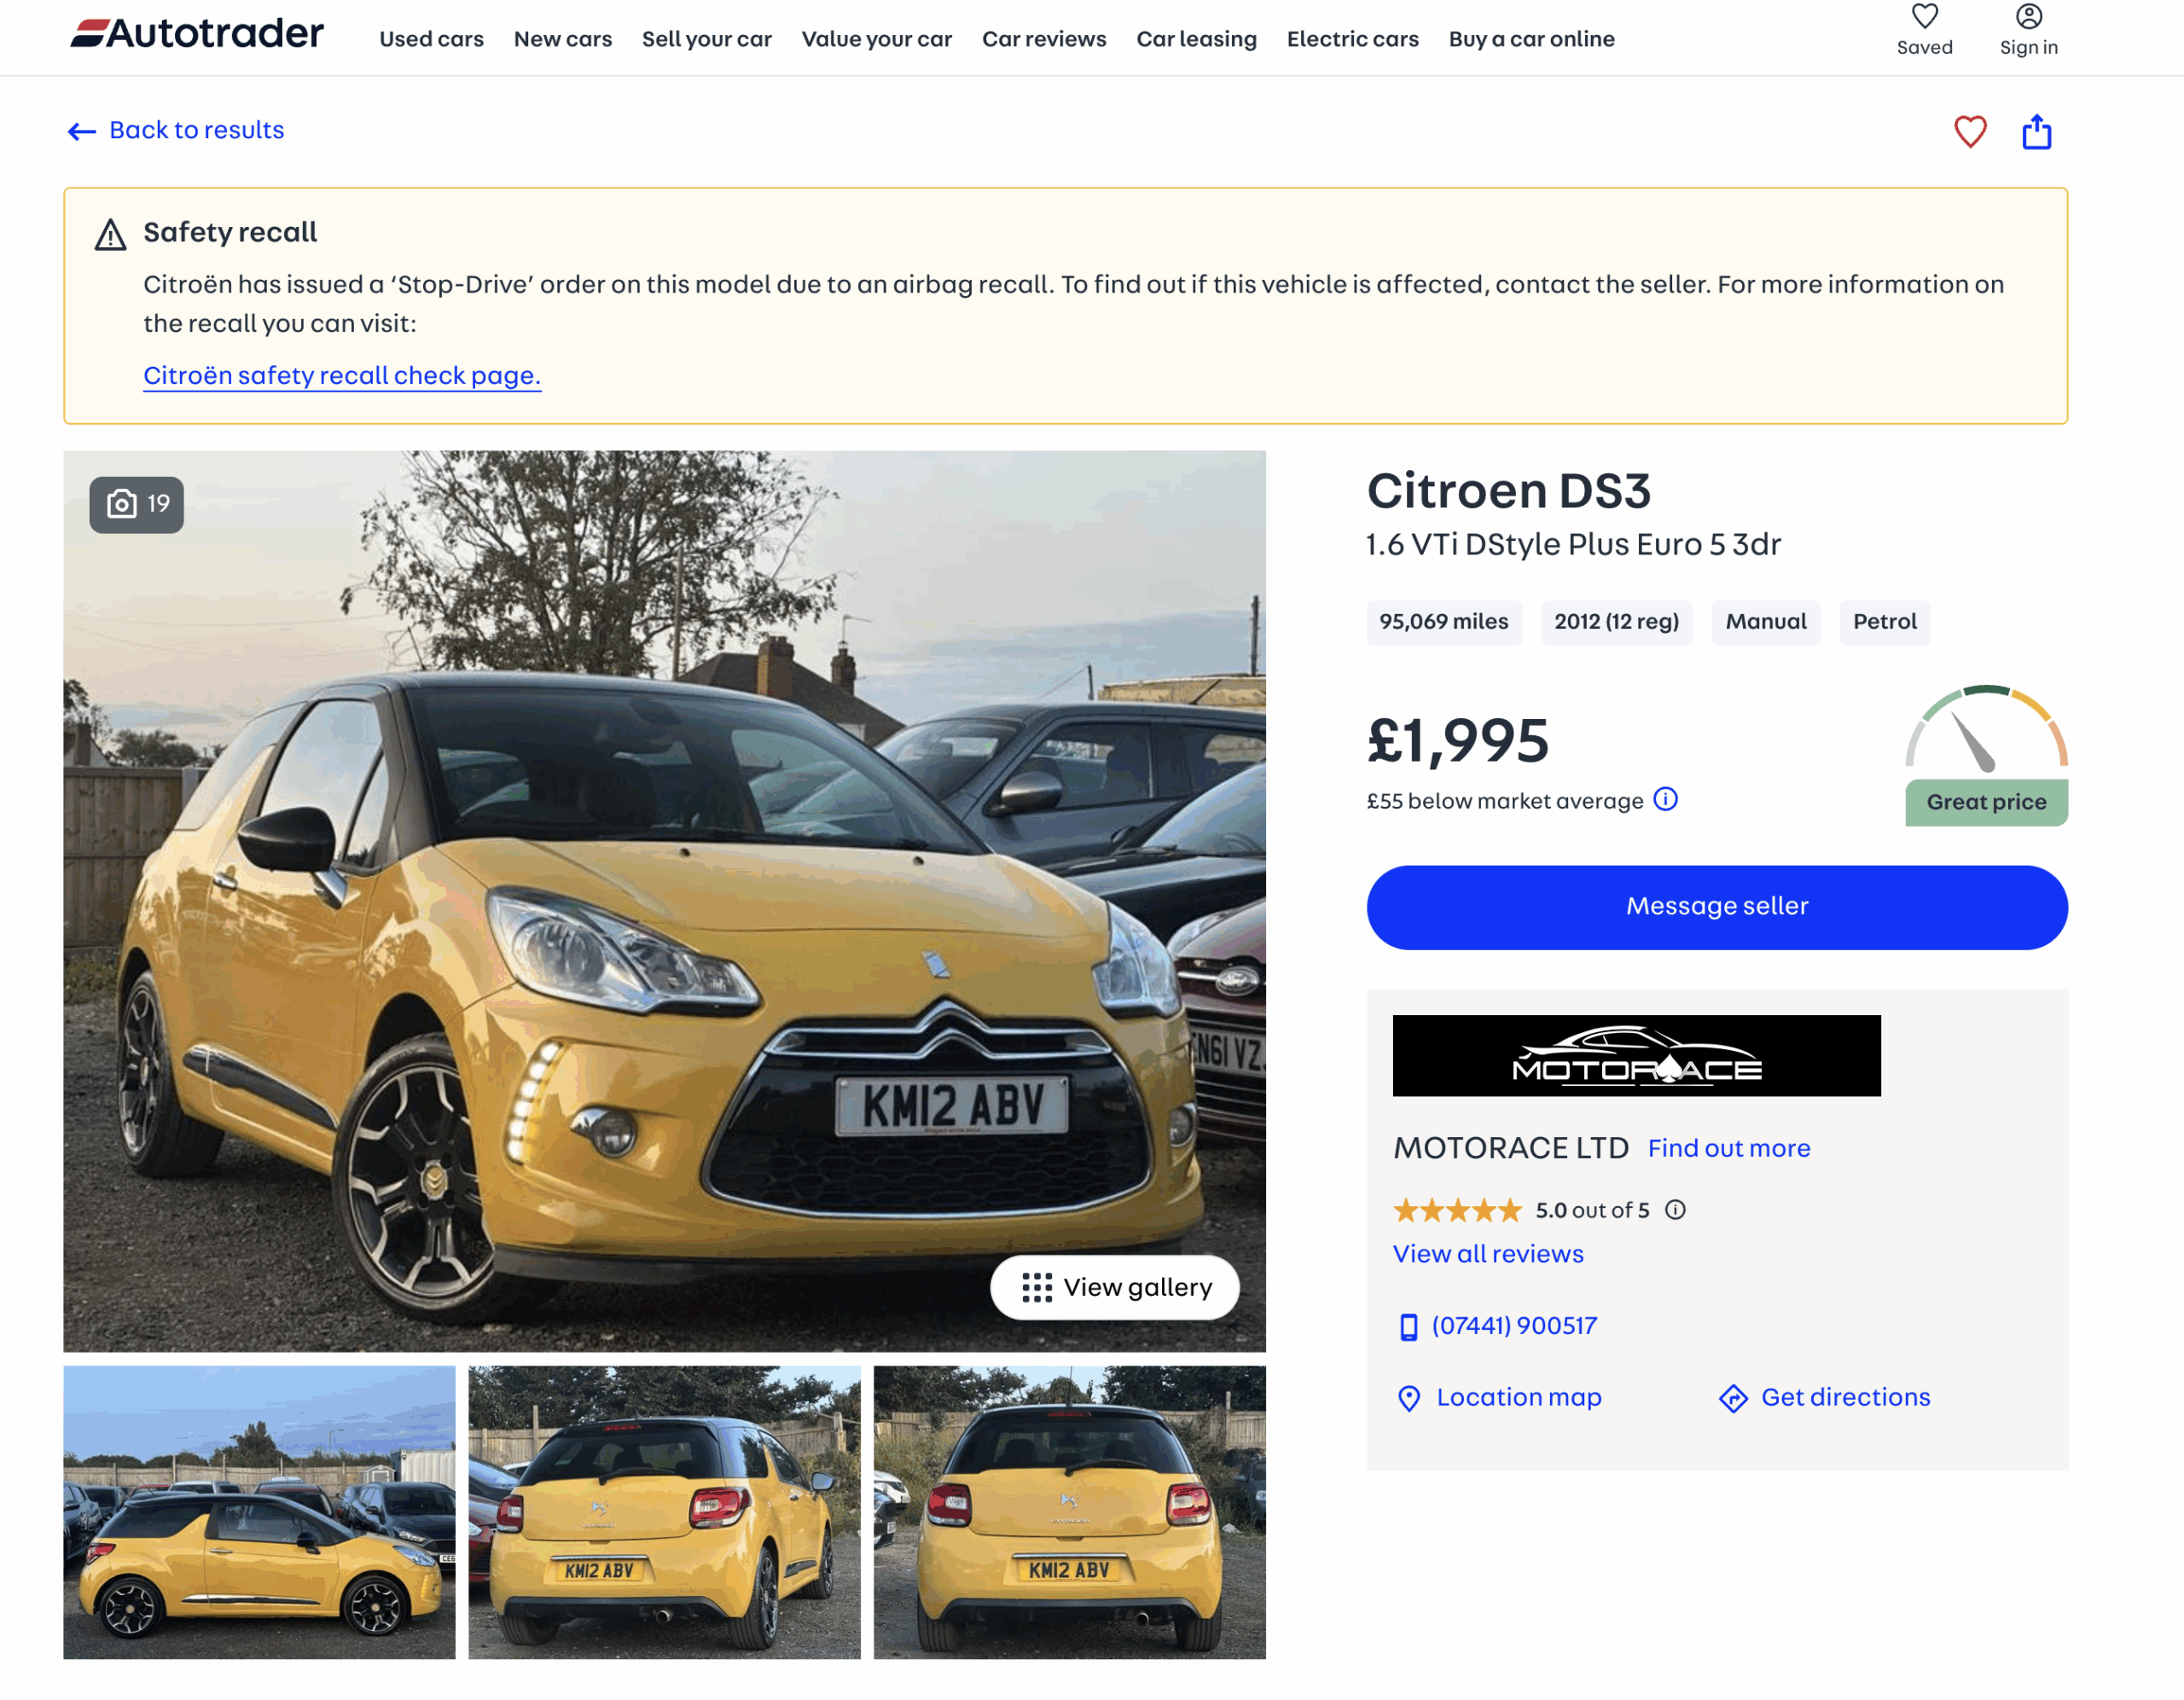
Task: Click the Get directions diamond icon
Action: click(x=1733, y=1397)
